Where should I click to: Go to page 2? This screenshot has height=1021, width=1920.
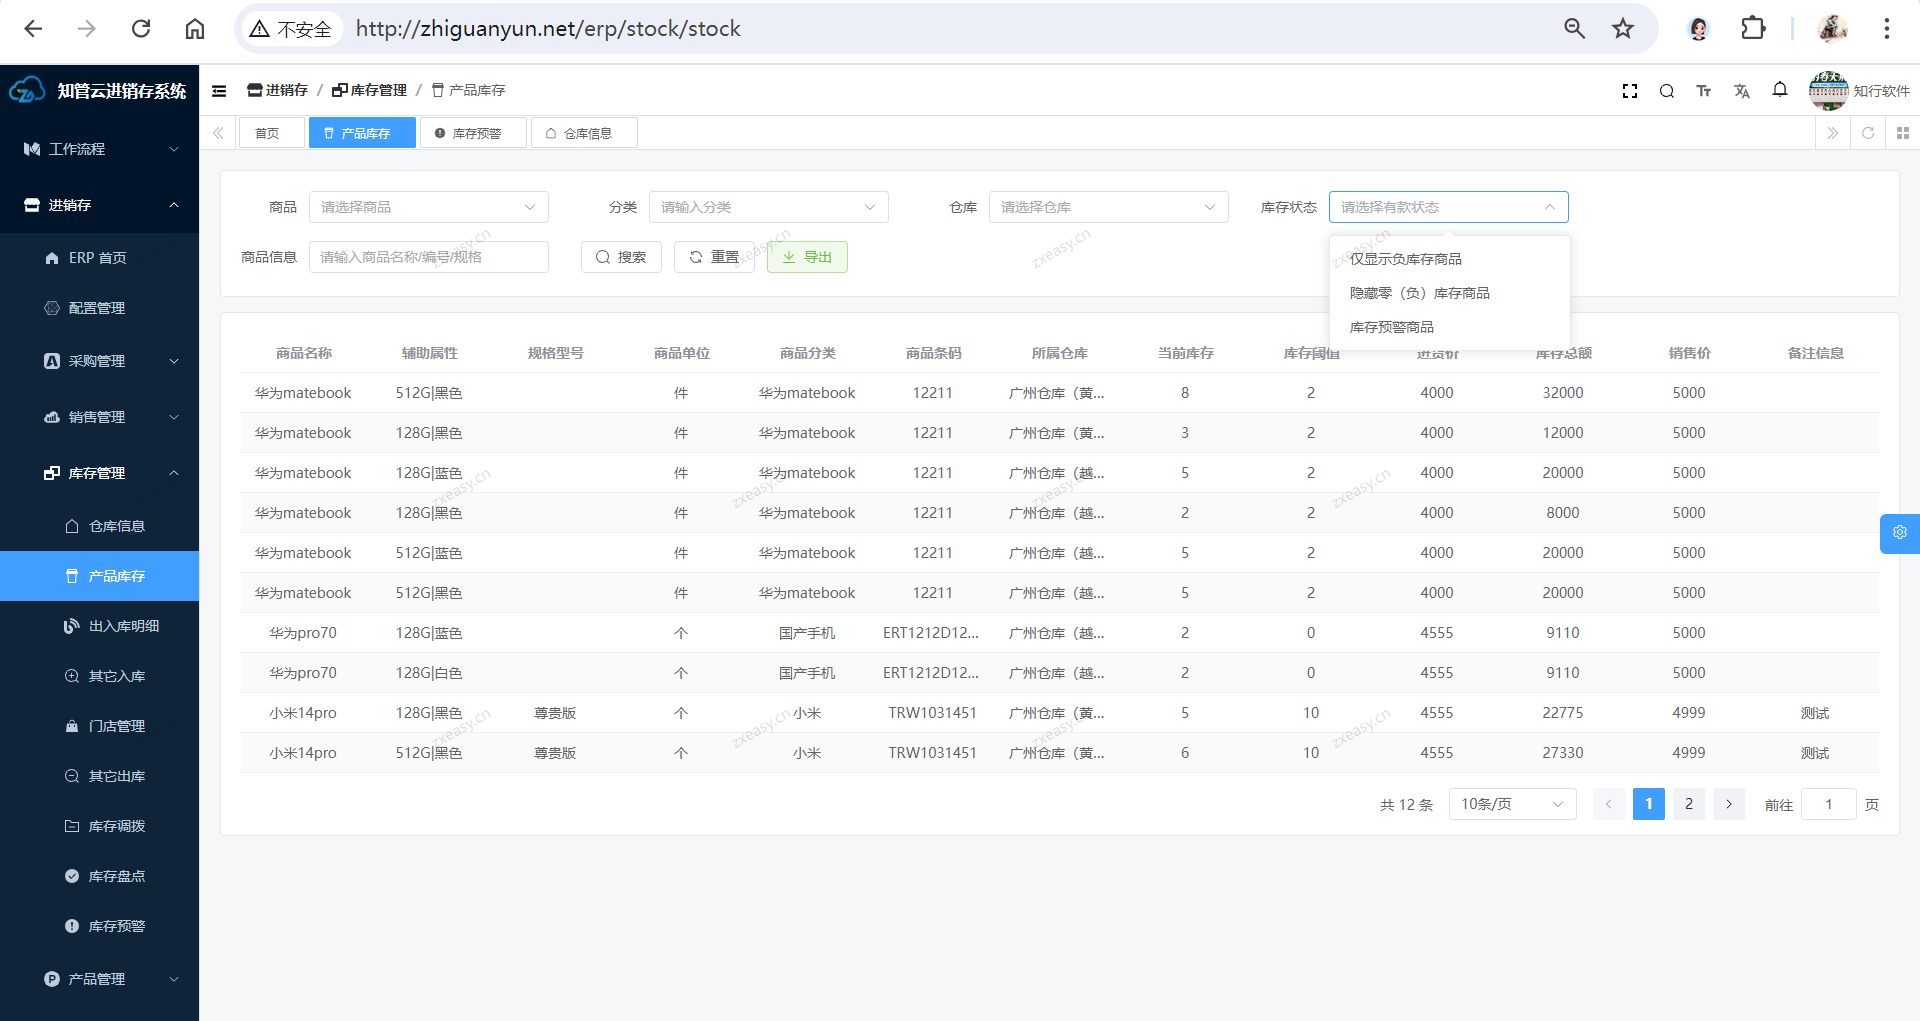point(1689,804)
